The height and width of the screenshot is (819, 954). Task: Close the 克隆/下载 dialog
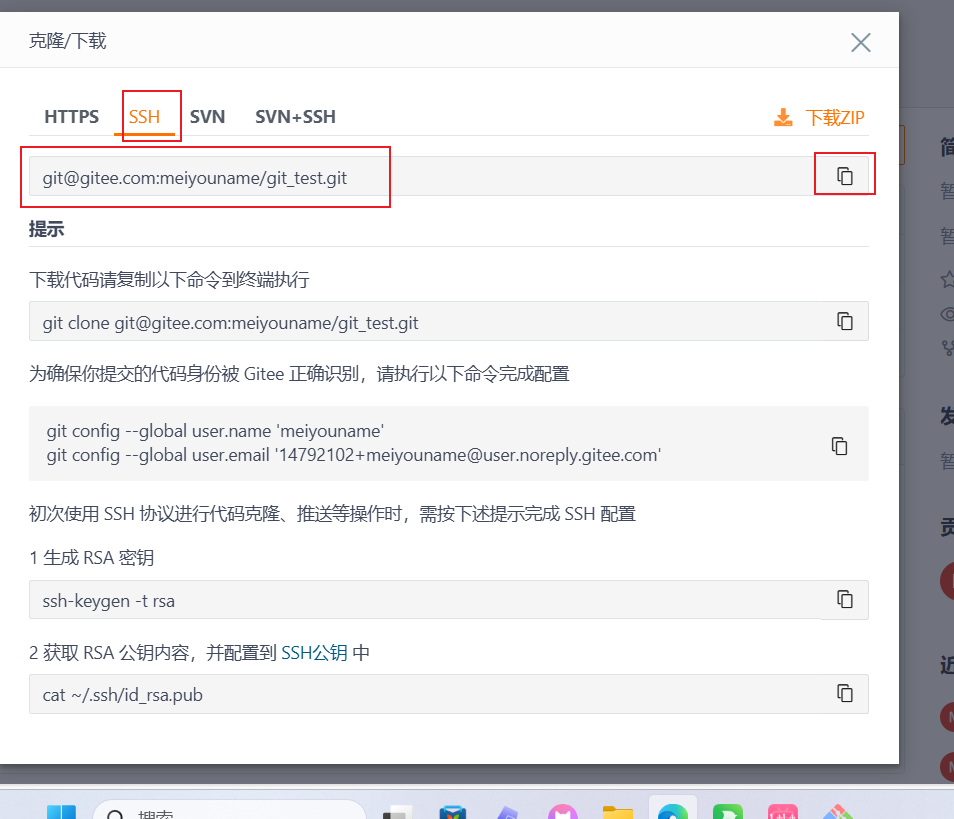coord(860,43)
